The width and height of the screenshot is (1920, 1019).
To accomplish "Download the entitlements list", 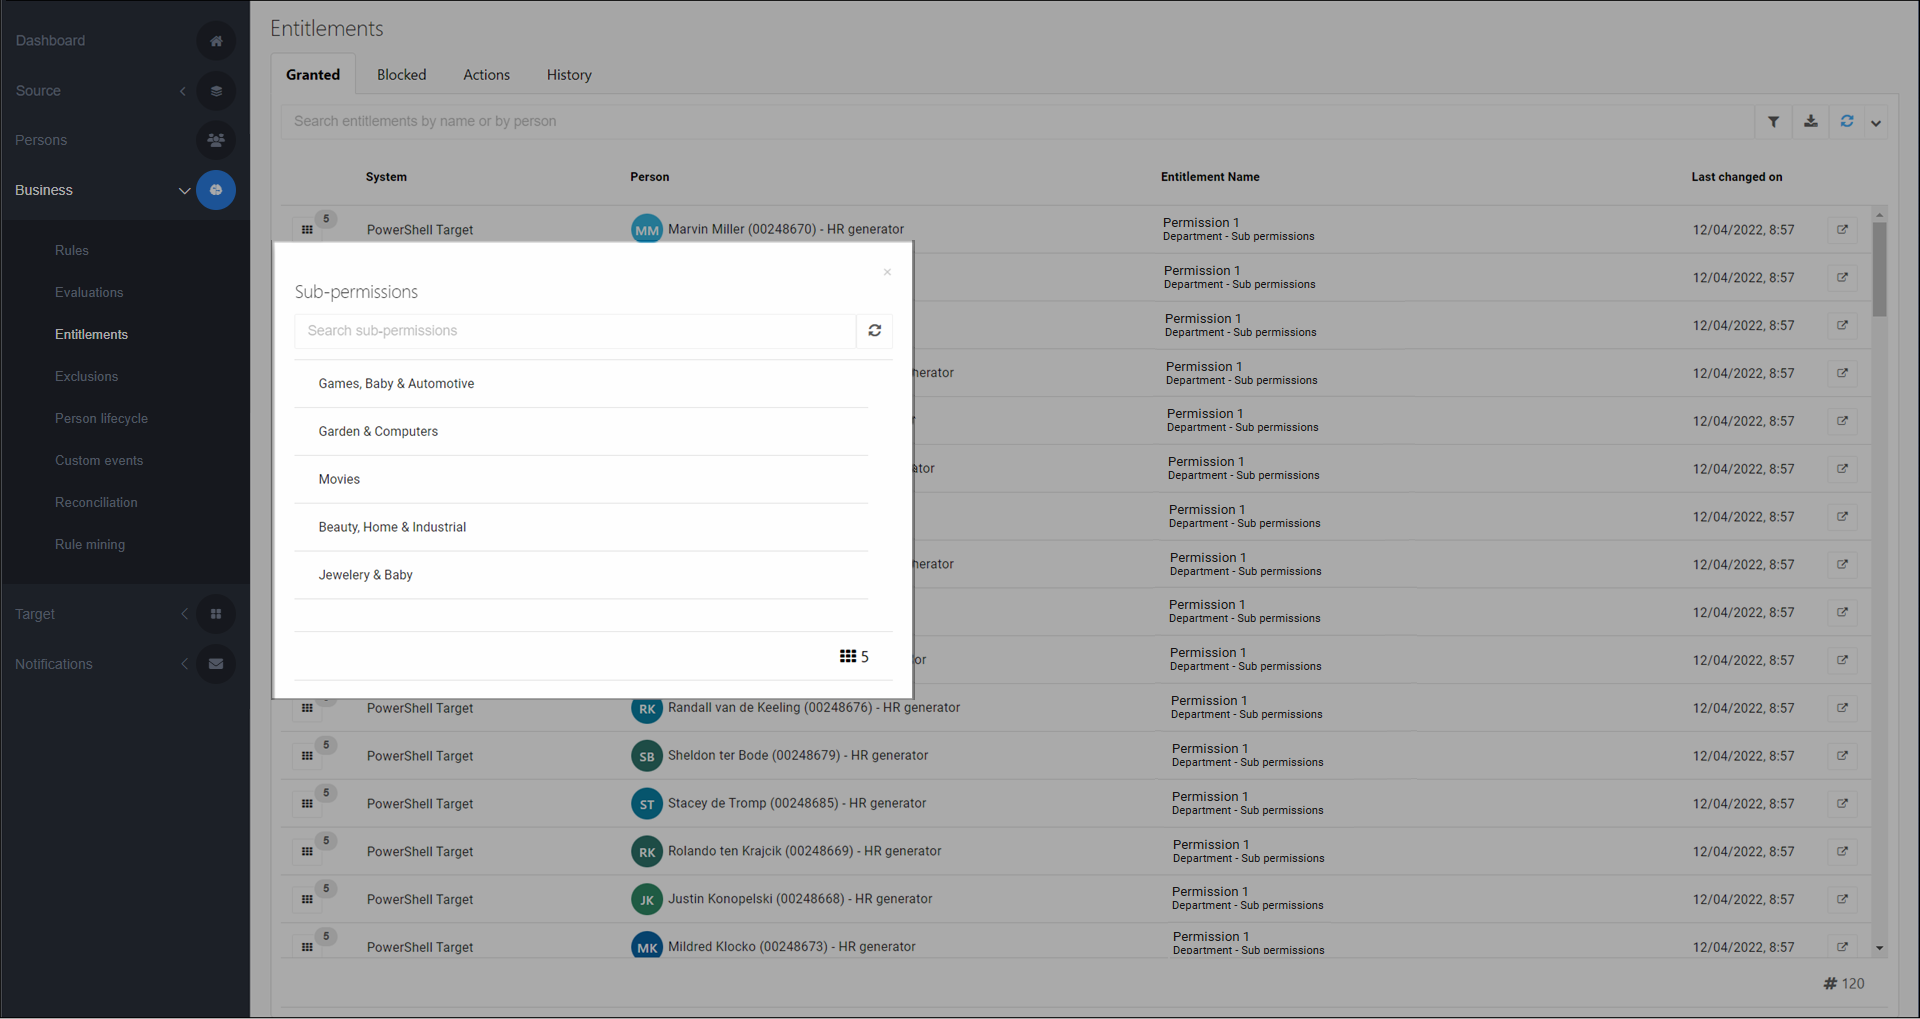I will (x=1810, y=121).
